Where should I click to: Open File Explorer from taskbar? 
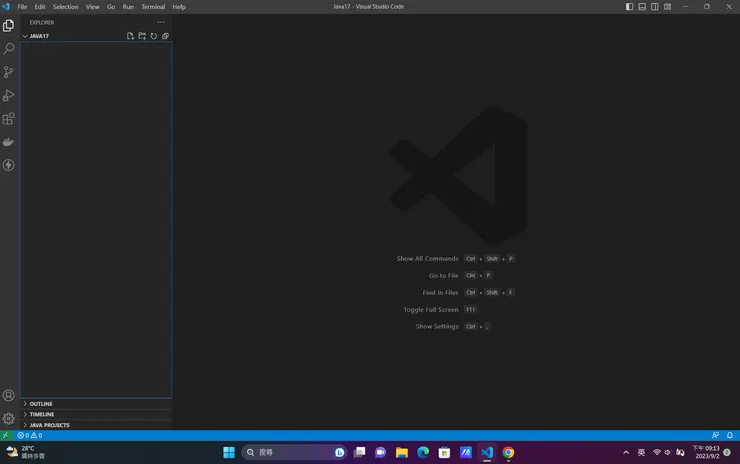402,452
